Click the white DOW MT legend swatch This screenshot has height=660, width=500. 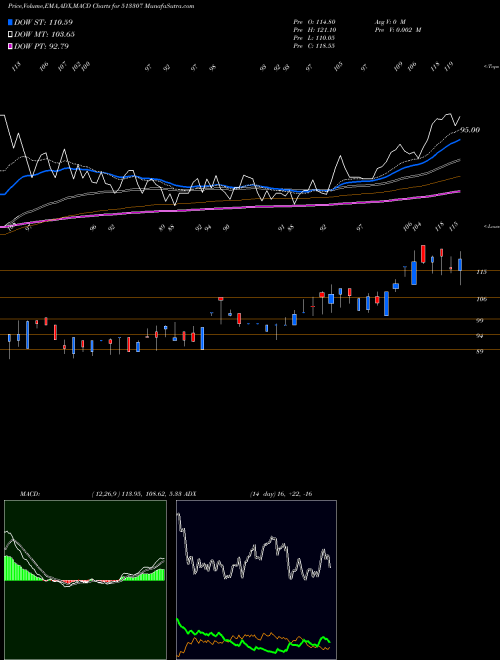(x=10, y=34)
